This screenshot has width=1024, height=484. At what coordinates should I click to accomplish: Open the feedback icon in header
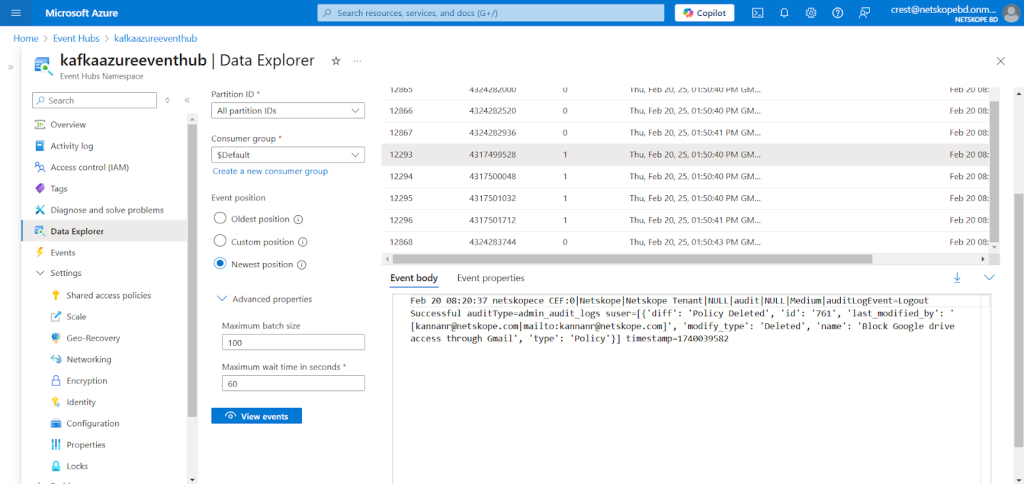coord(865,13)
